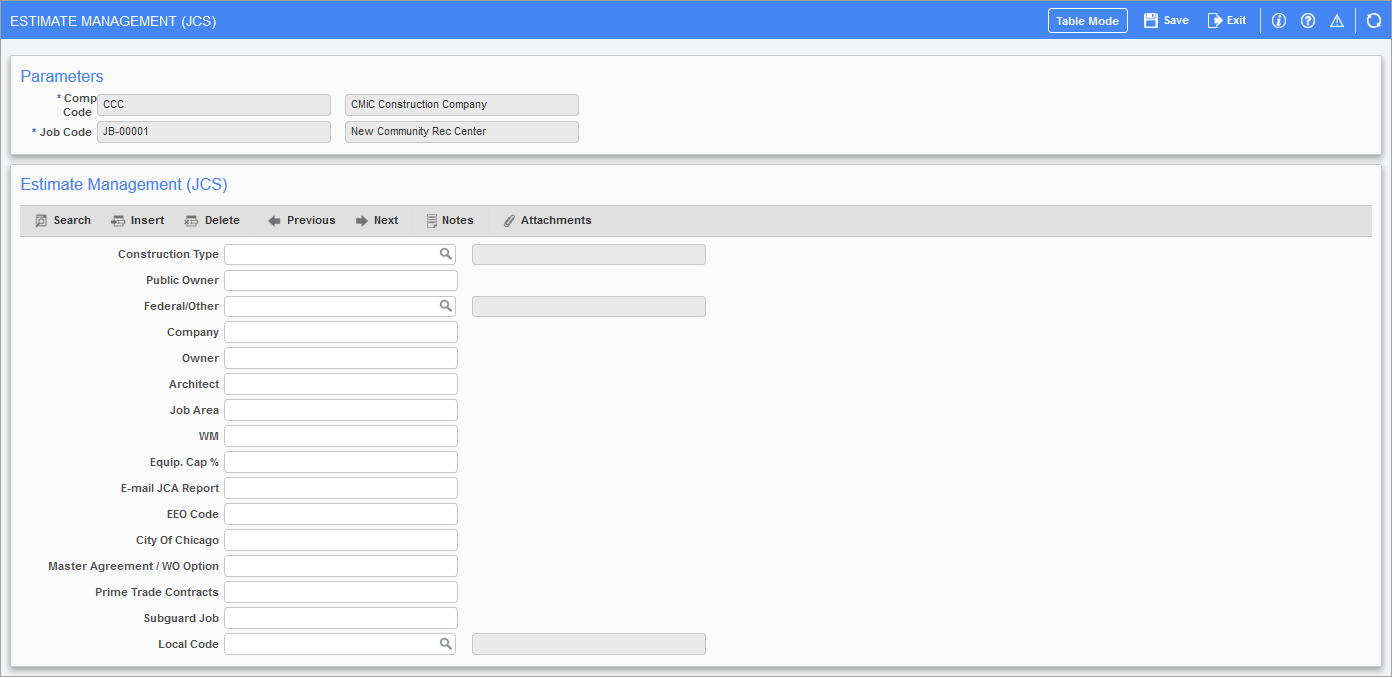The height and width of the screenshot is (677, 1392).
Task: Open the Local Code lookup
Action: pos(446,643)
